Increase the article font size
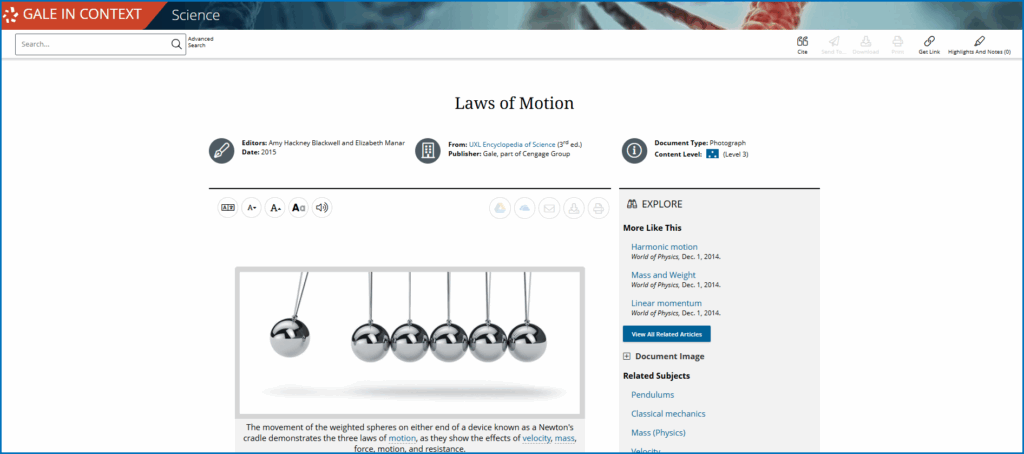Viewport: 1024px width, 454px height. point(251,208)
